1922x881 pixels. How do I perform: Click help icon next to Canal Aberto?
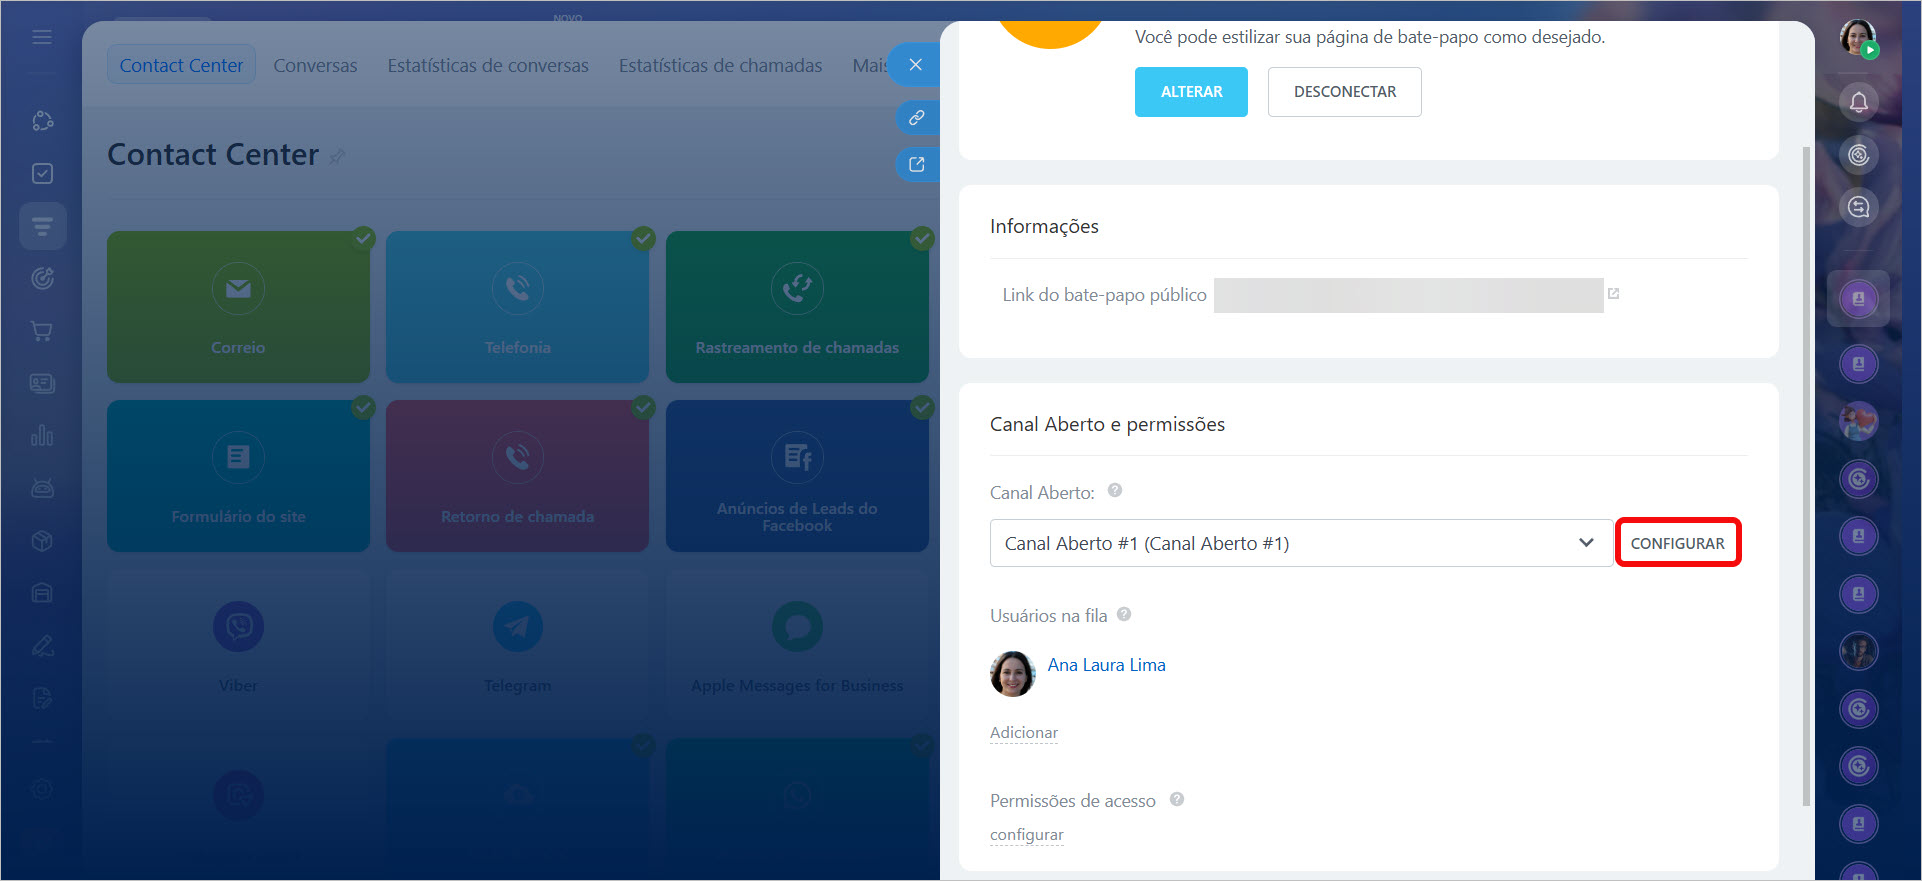coord(1115,491)
